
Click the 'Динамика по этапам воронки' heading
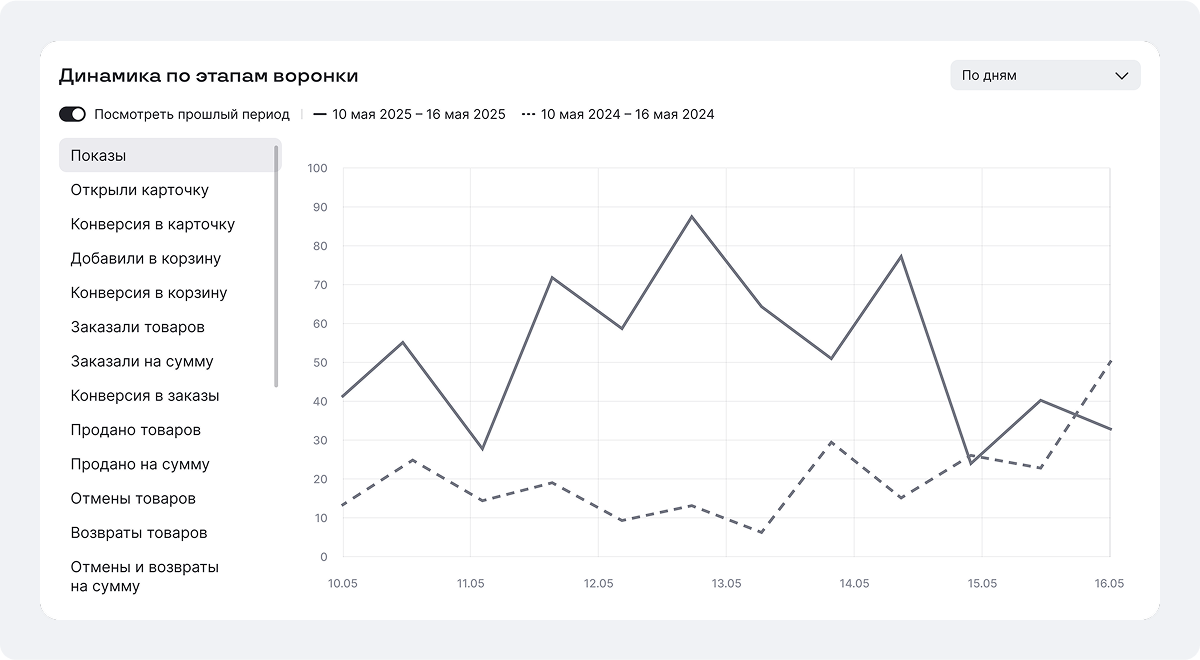click(x=208, y=76)
